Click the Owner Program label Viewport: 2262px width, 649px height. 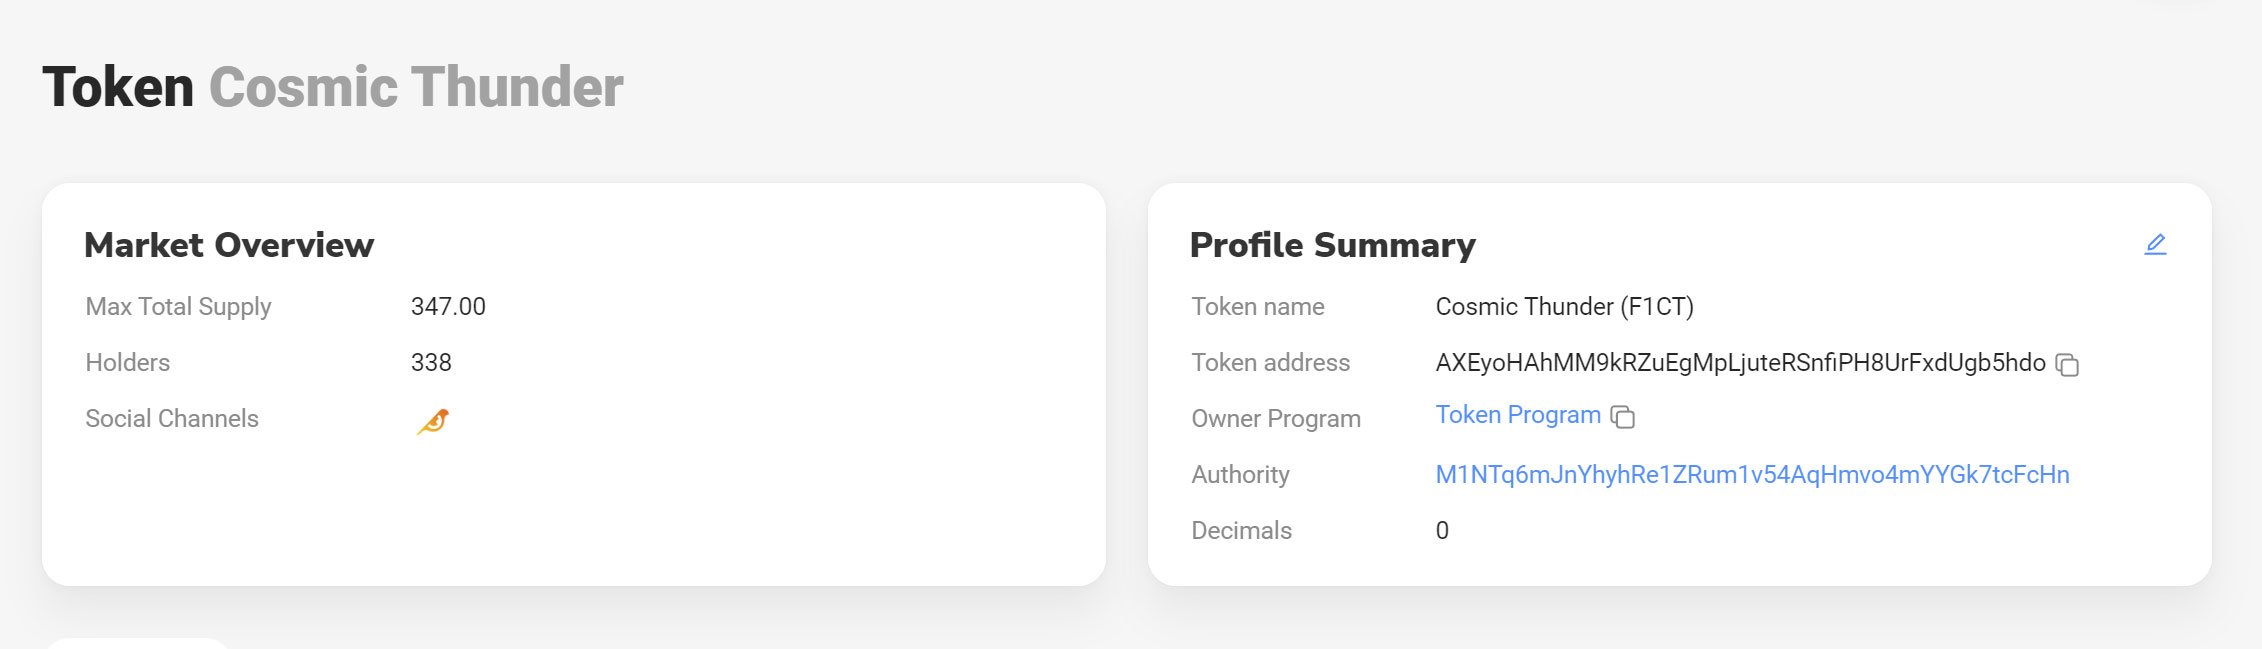click(1275, 419)
